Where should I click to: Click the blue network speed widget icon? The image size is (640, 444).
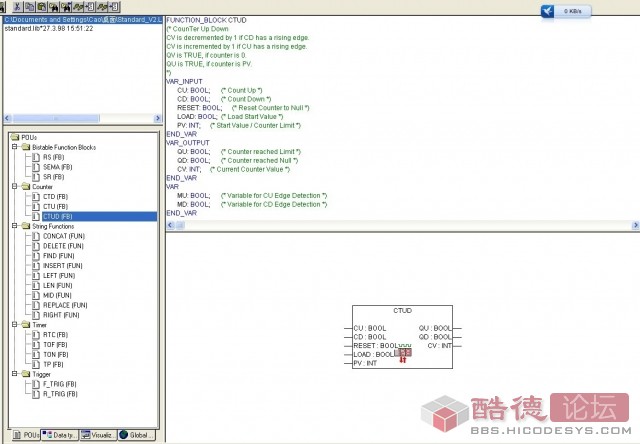tap(548, 11)
